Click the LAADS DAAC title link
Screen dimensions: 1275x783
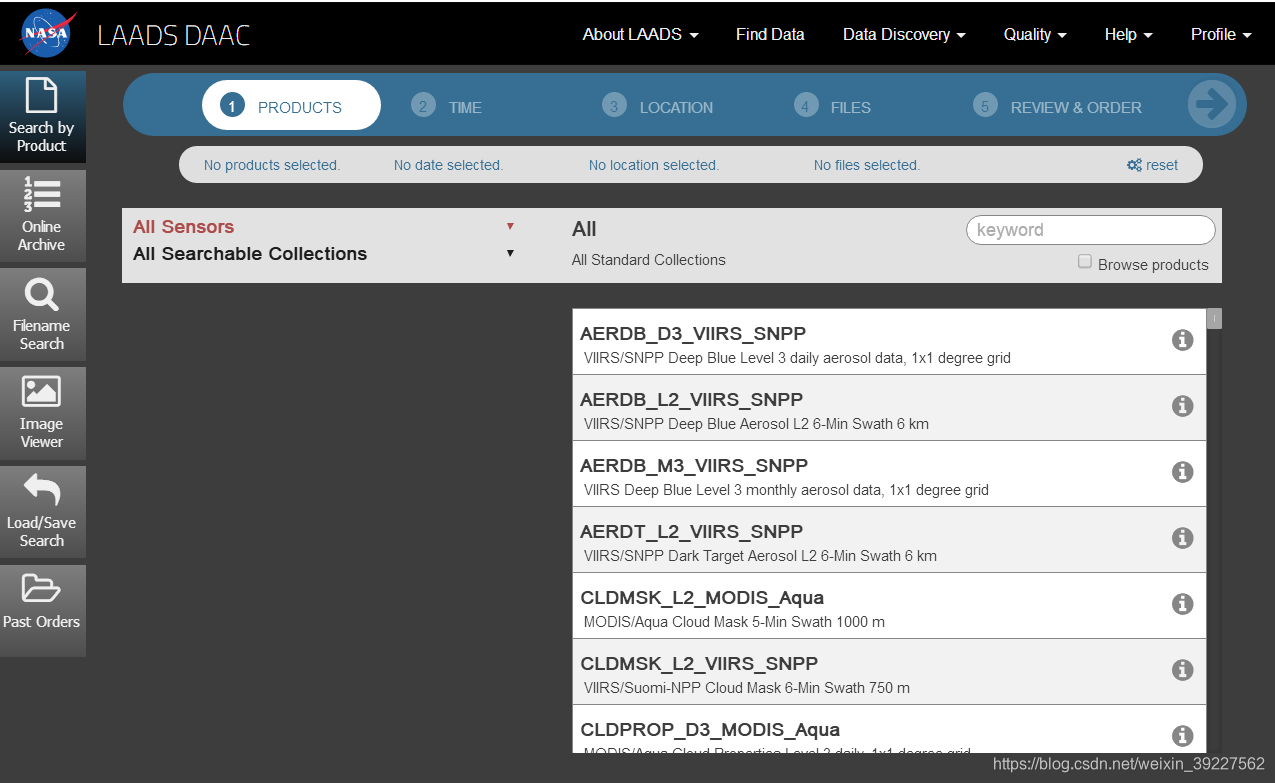click(x=174, y=35)
